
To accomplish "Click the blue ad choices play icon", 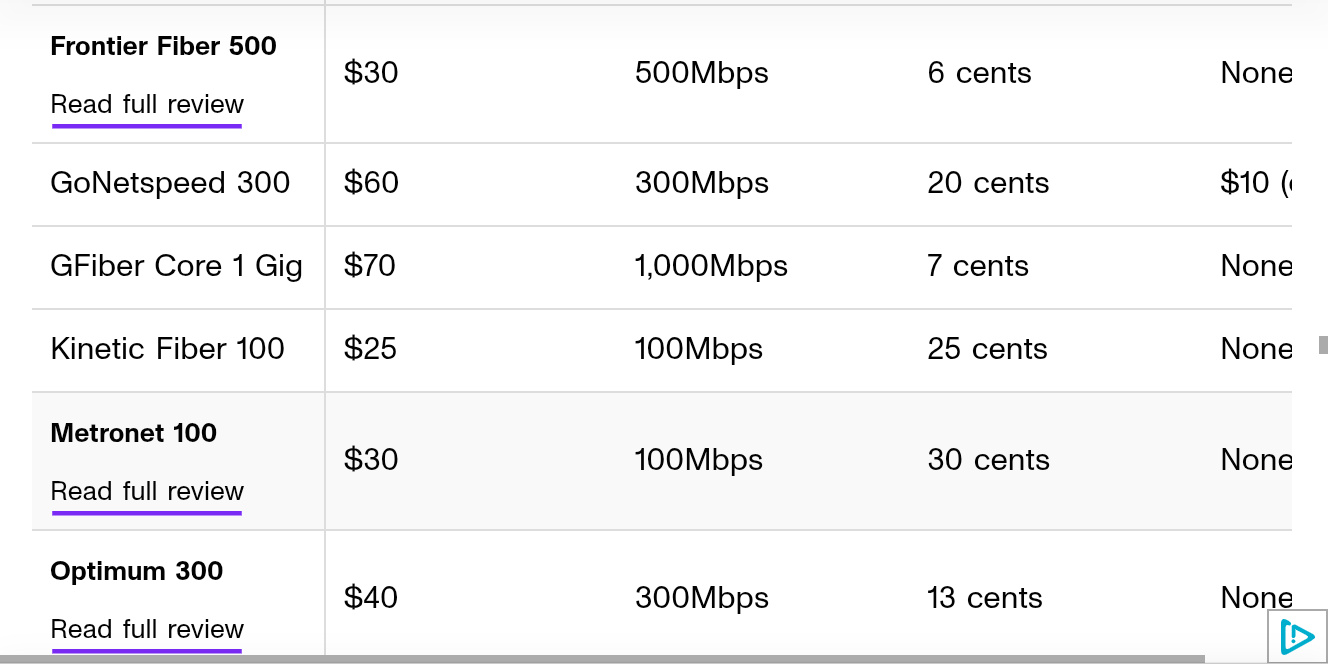I will pyautogui.click(x=1297, y=636).
